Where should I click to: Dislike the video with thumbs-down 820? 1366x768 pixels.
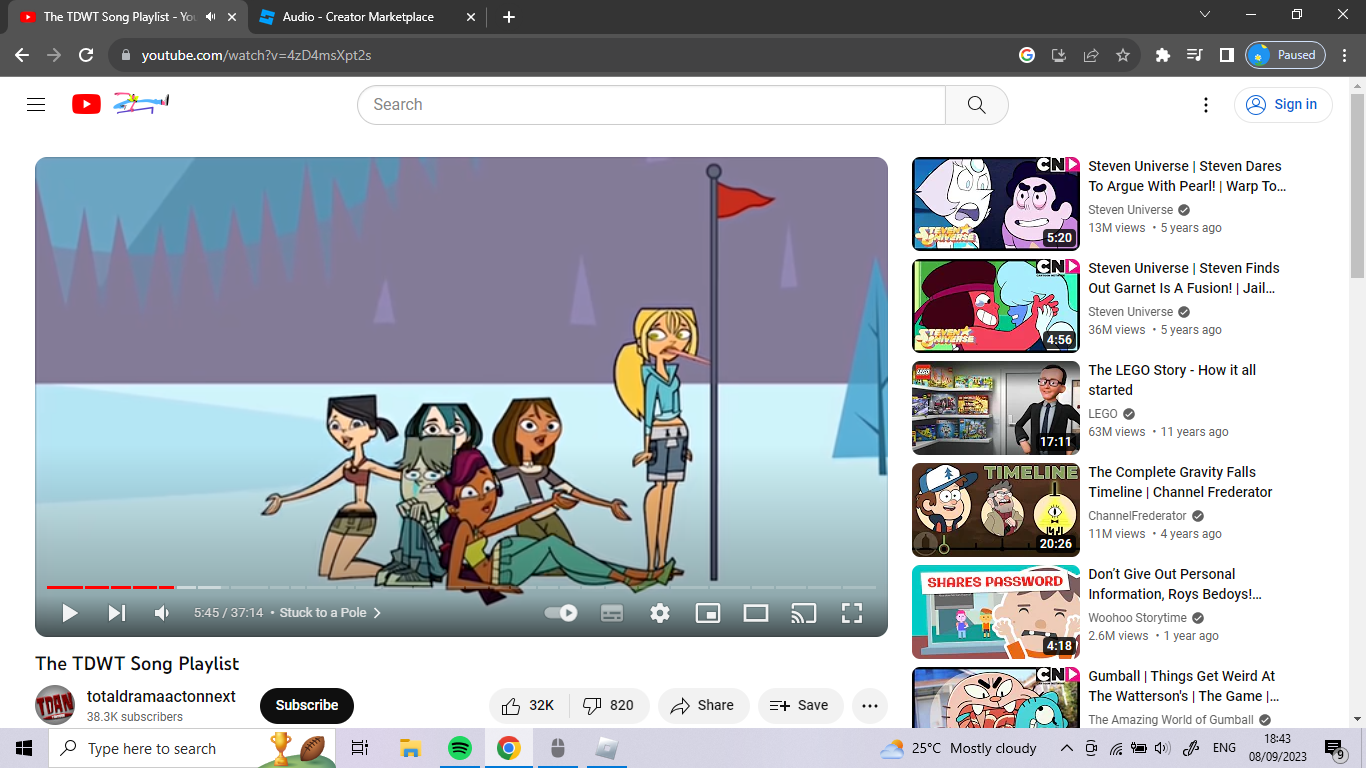click(608, 705)
